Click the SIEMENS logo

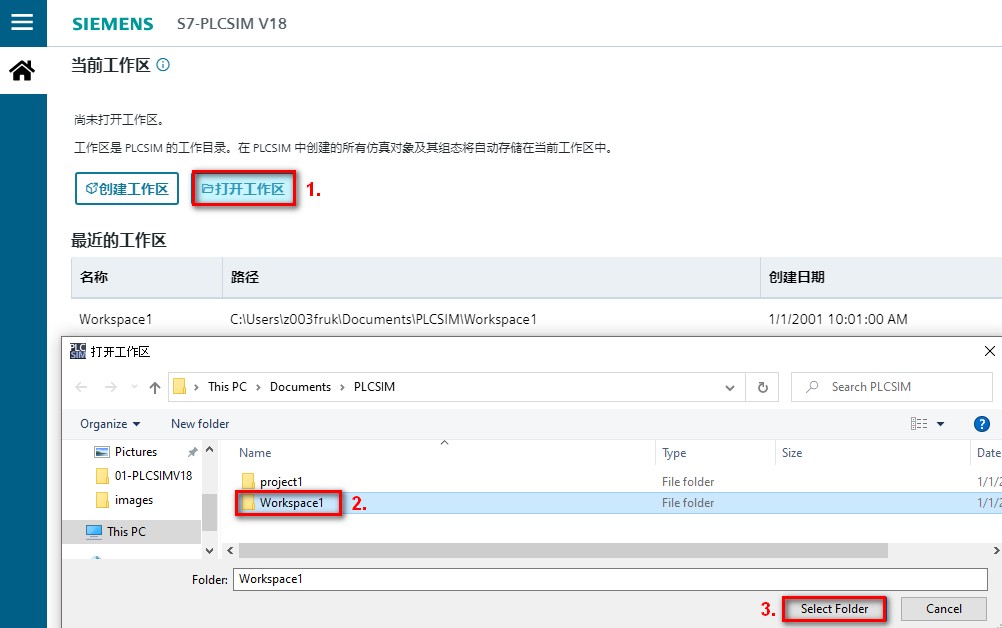click(112, 24)
